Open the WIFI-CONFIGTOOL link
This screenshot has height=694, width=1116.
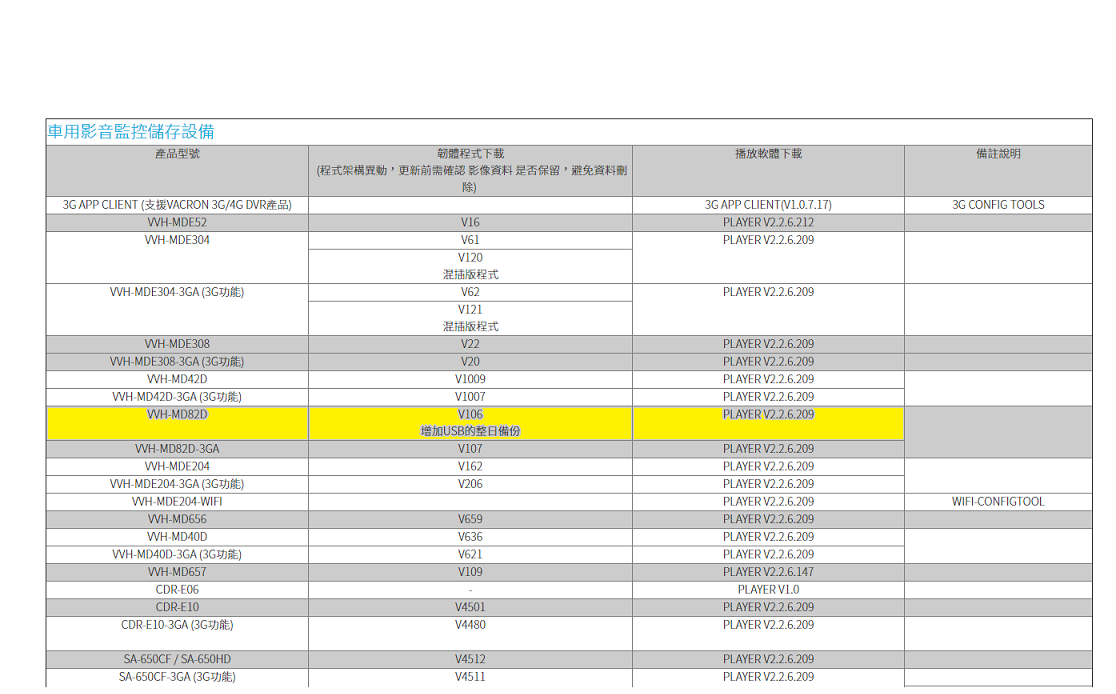(x=998, y=502)
